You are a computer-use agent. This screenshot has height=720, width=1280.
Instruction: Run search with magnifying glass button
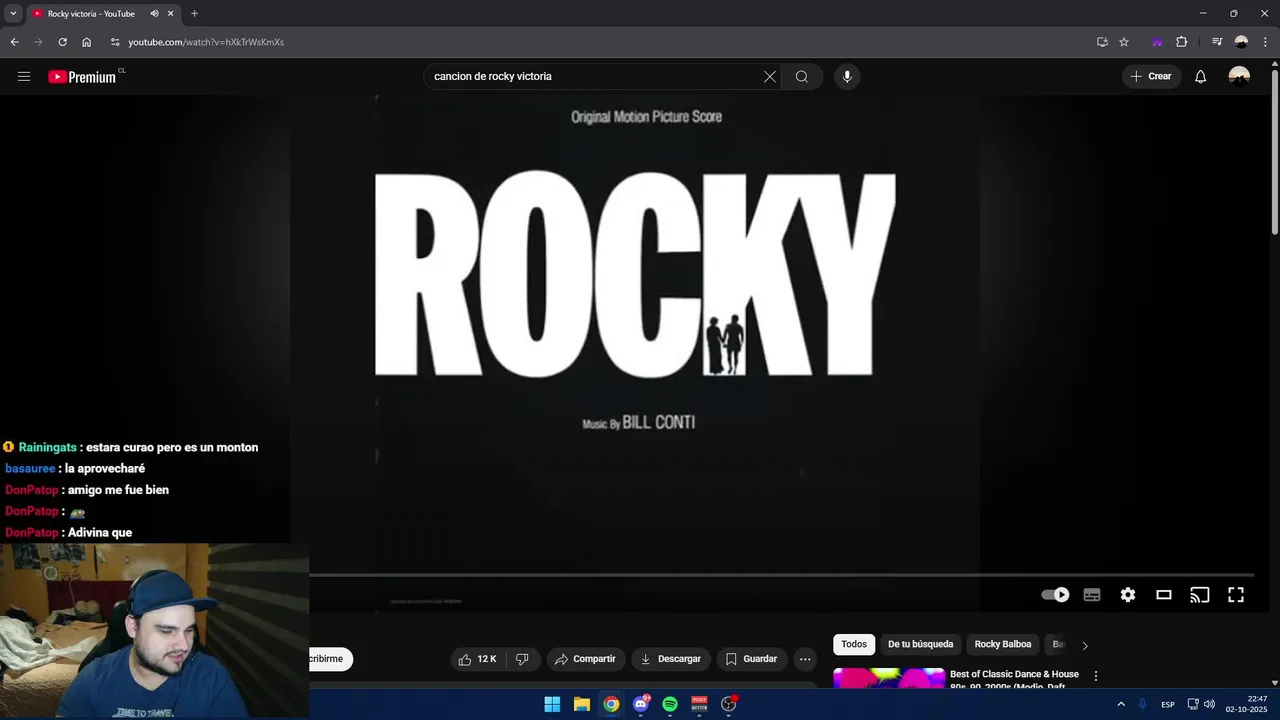point(802,77)
